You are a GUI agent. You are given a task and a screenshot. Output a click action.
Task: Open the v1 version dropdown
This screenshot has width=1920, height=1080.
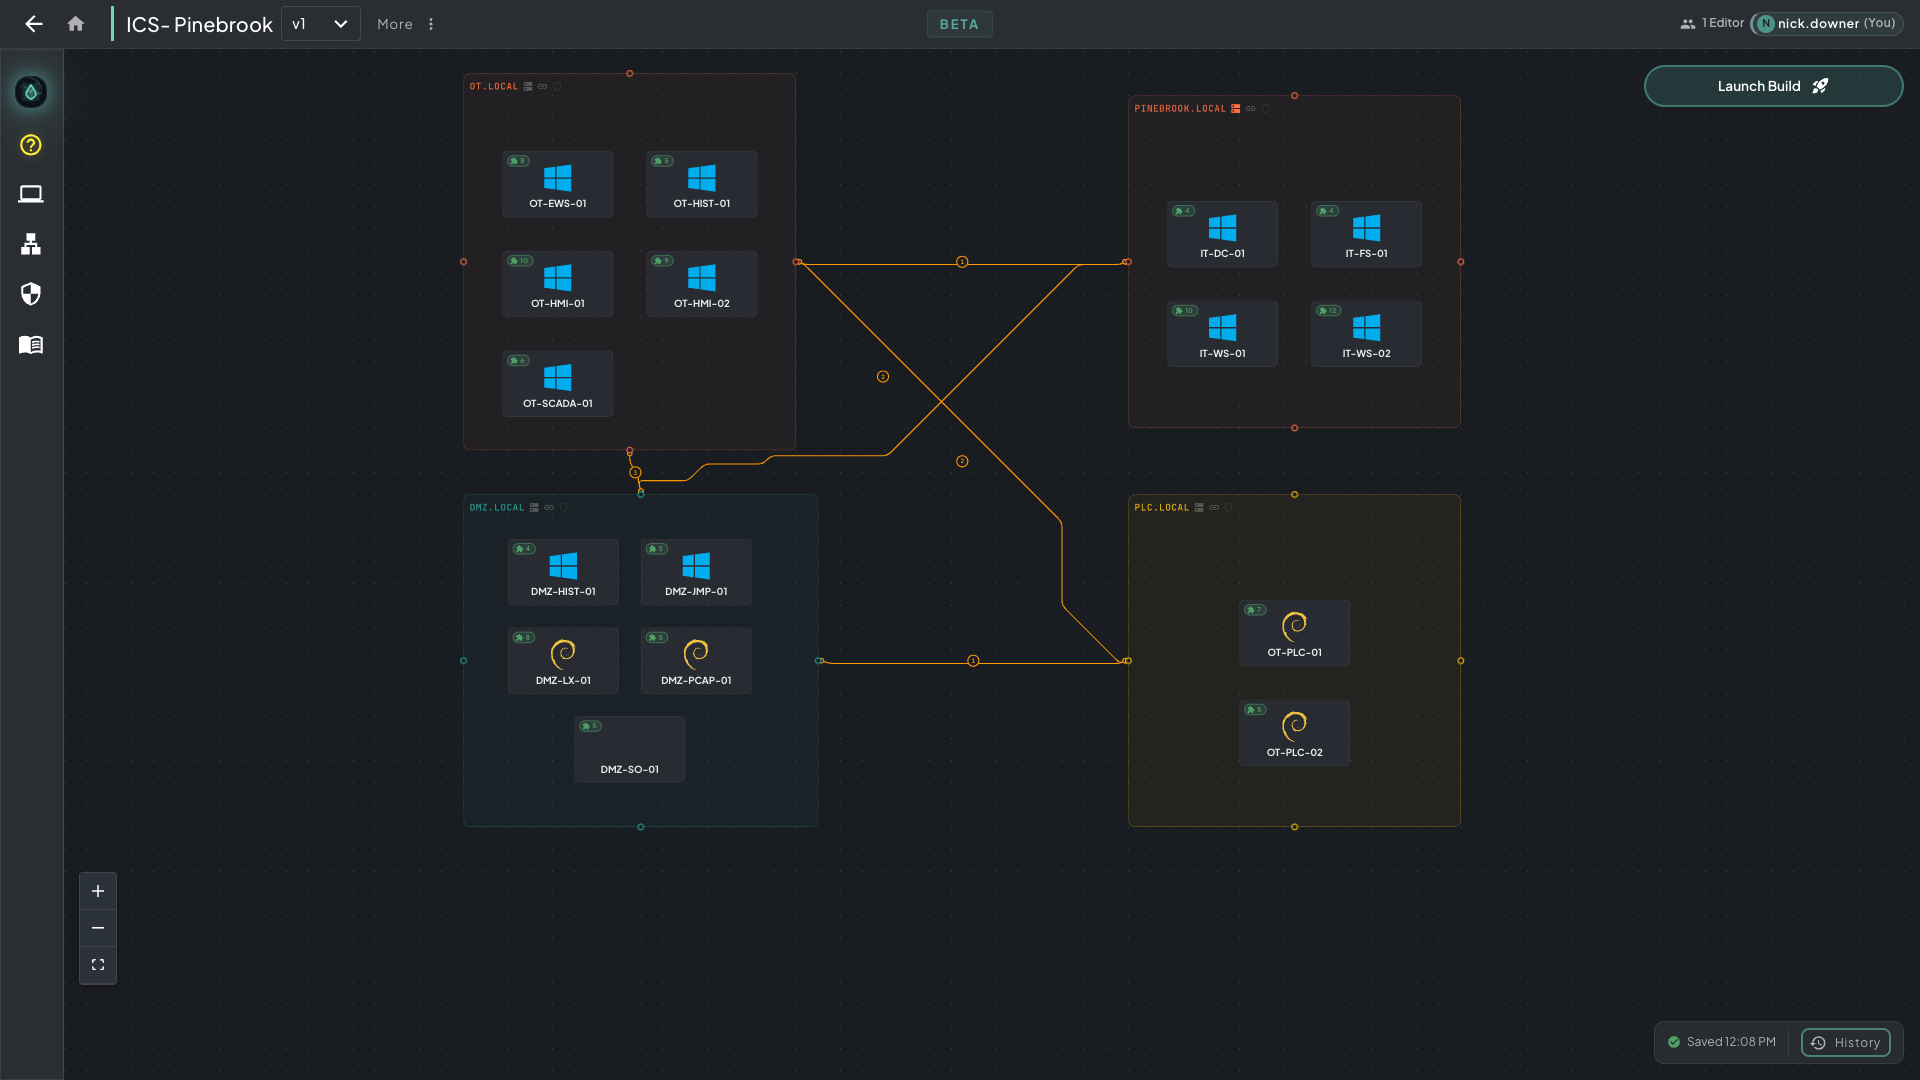320,24
